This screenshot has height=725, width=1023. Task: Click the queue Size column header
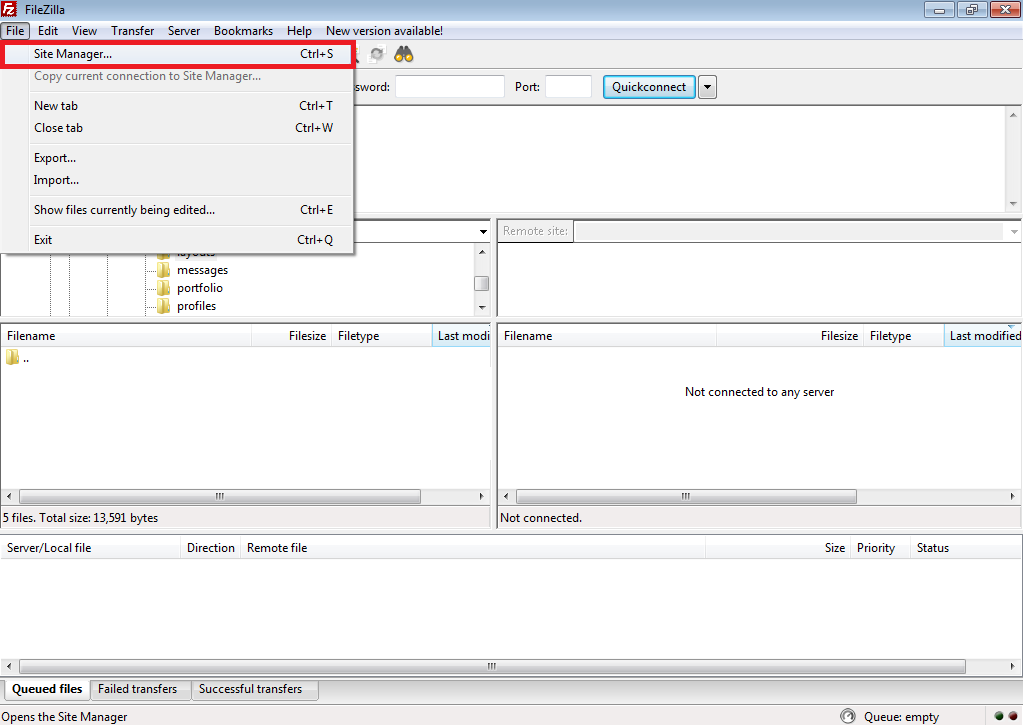[x=778, y=548]
